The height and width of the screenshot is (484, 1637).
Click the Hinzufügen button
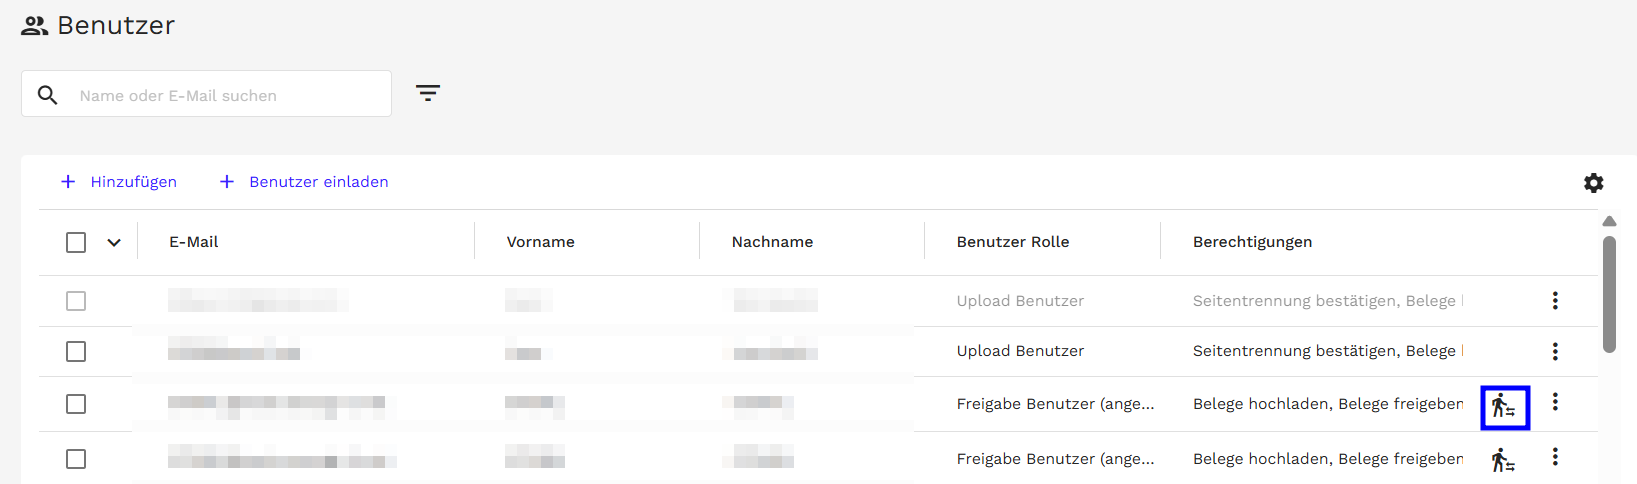[x=119, y=182]
